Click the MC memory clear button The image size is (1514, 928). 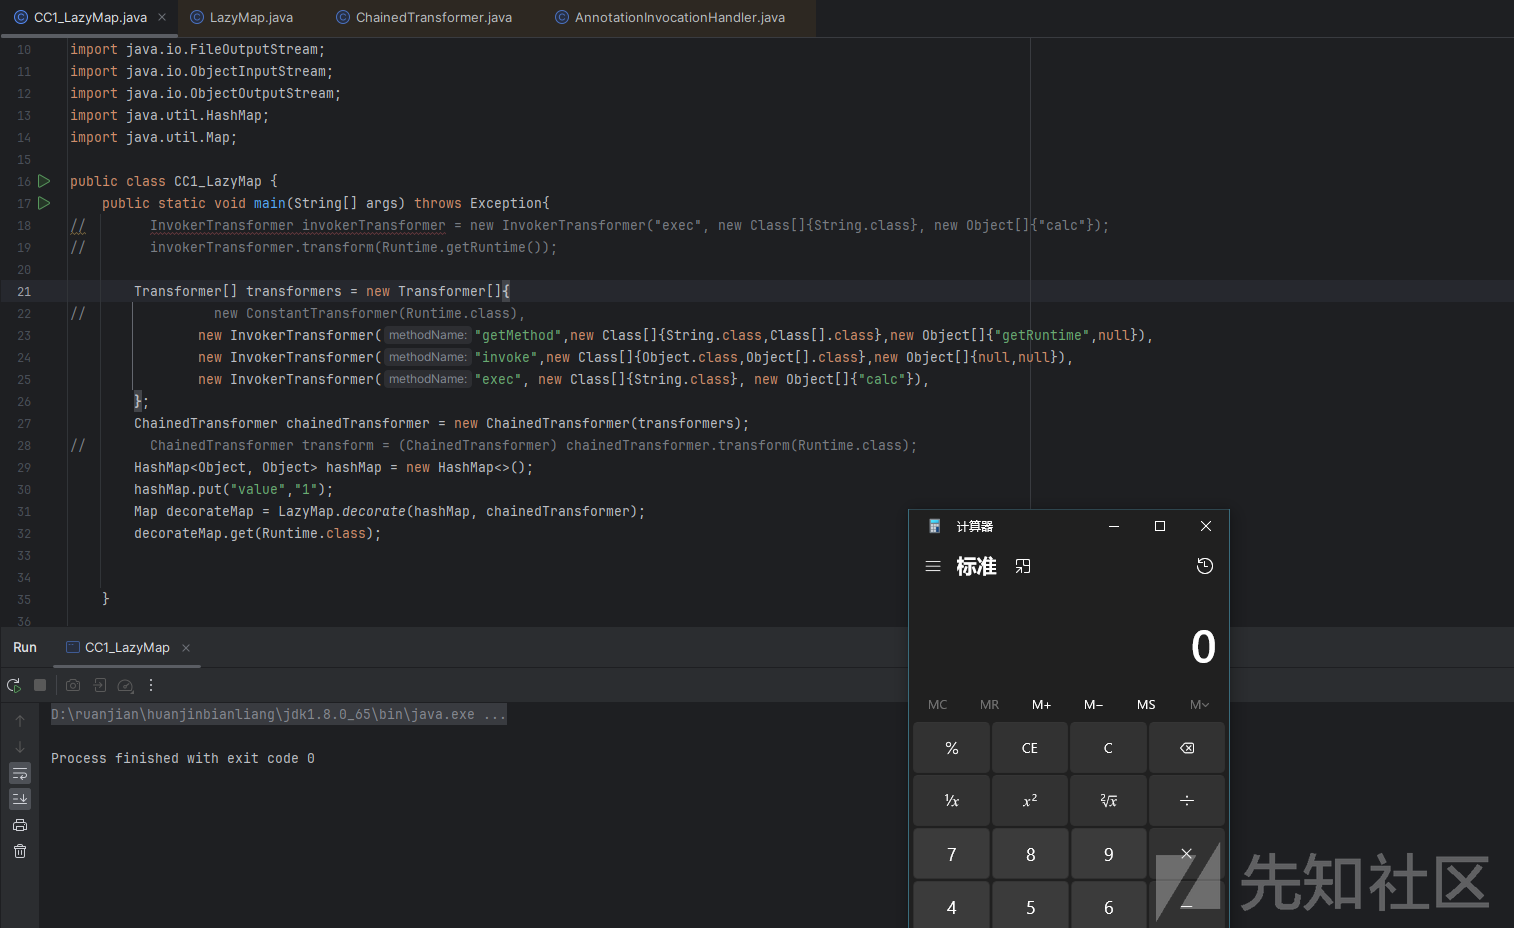pos(937,705)
